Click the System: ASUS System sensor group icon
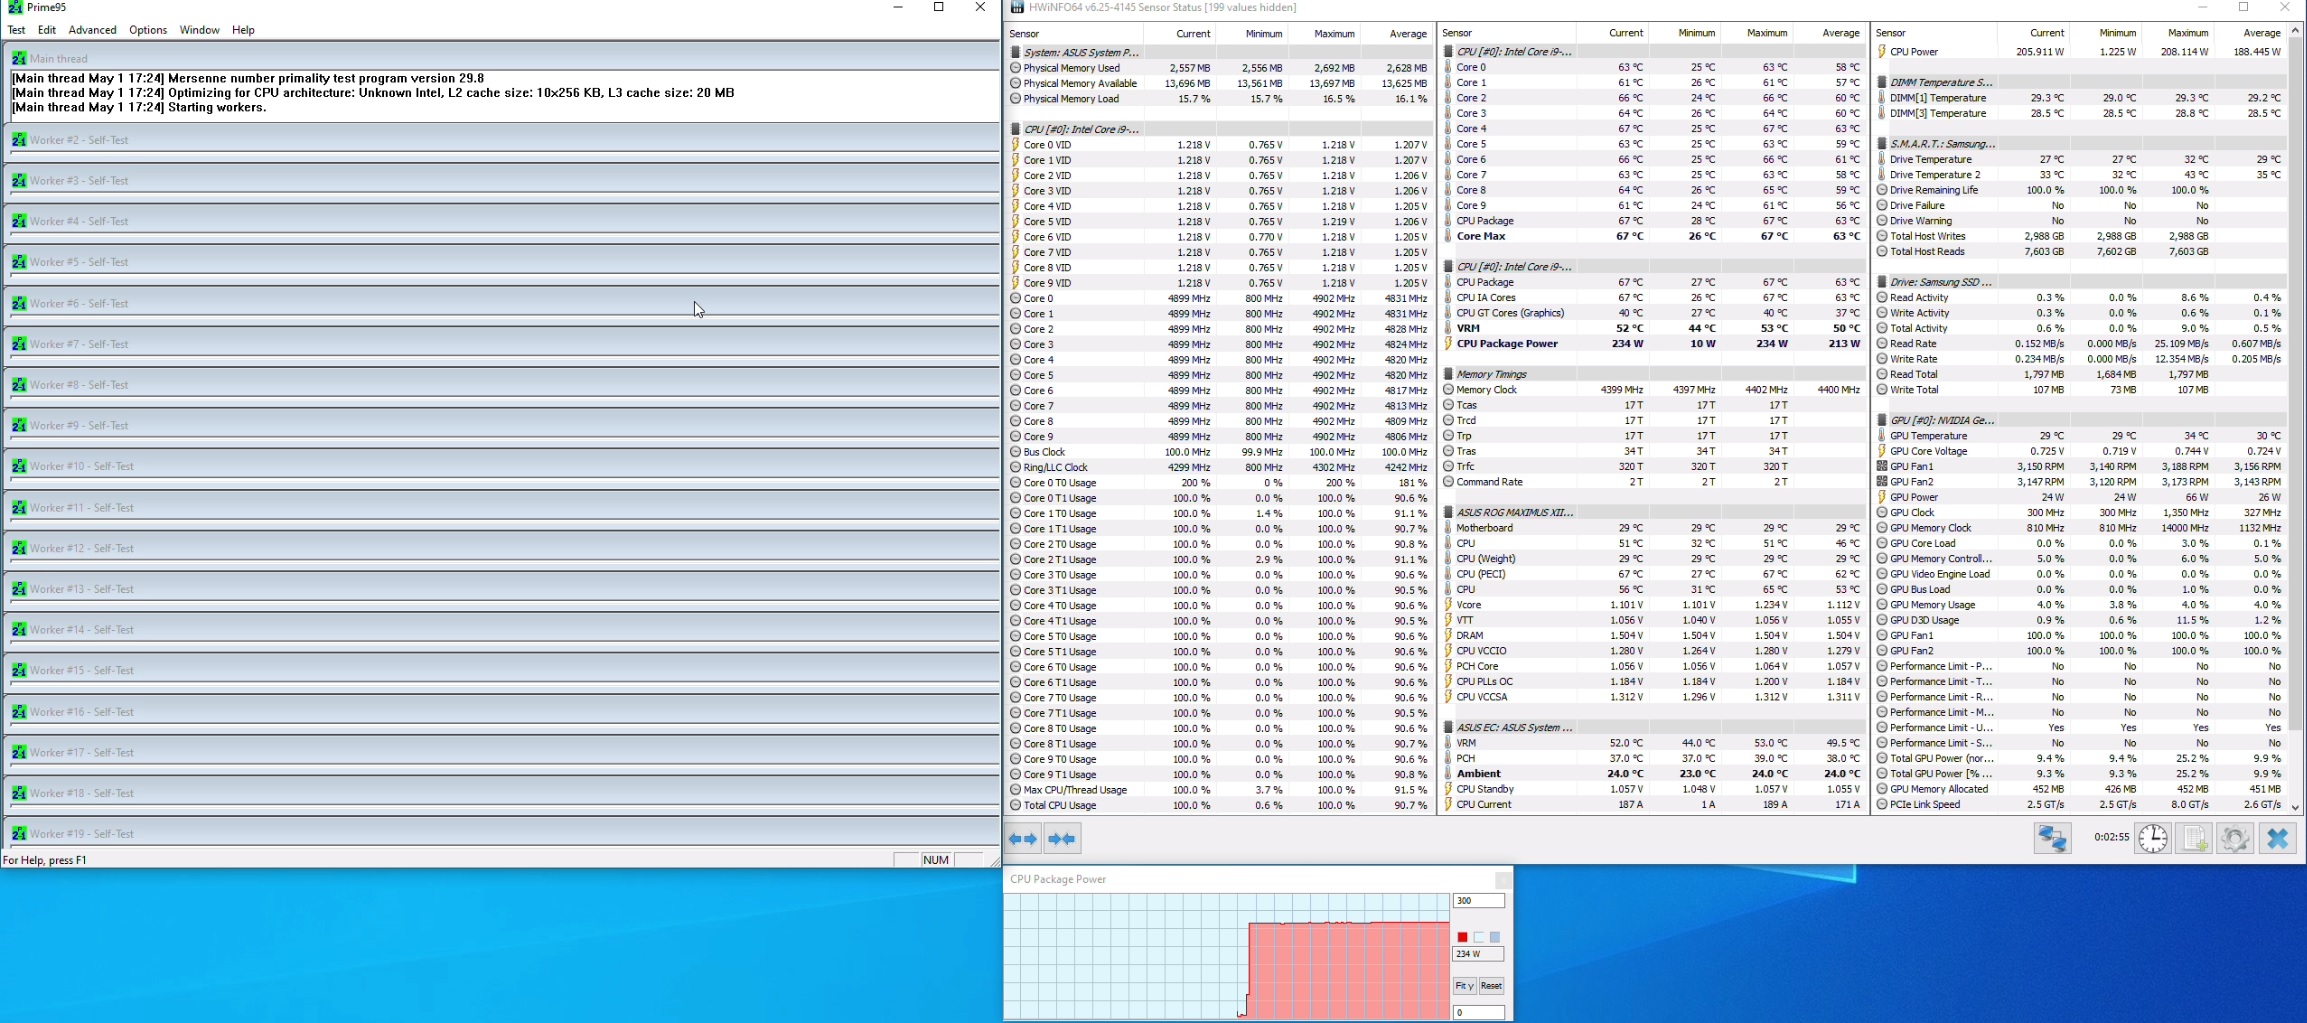2307x1023 pixels. 1016,52
